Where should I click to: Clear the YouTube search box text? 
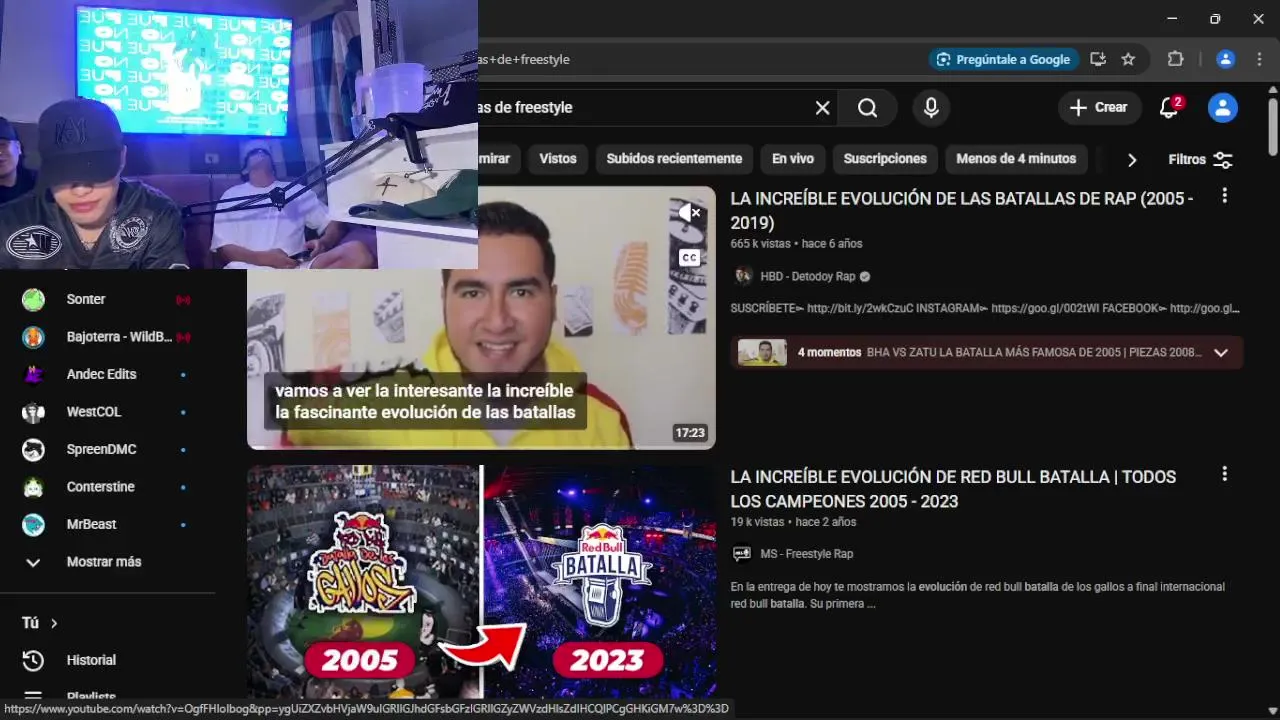822,108
